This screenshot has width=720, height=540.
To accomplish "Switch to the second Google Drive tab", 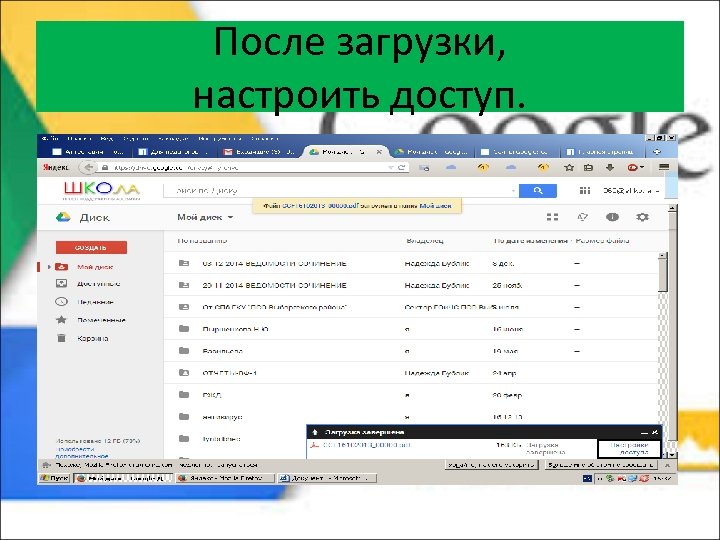I will pyautogui.click(x=432, y=152).
